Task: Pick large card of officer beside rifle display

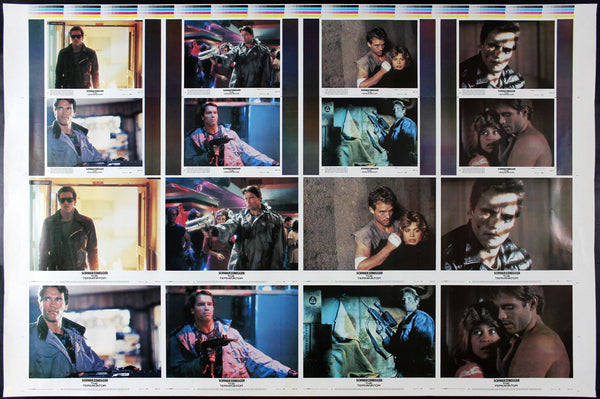Action: click(x=370, y=332)
